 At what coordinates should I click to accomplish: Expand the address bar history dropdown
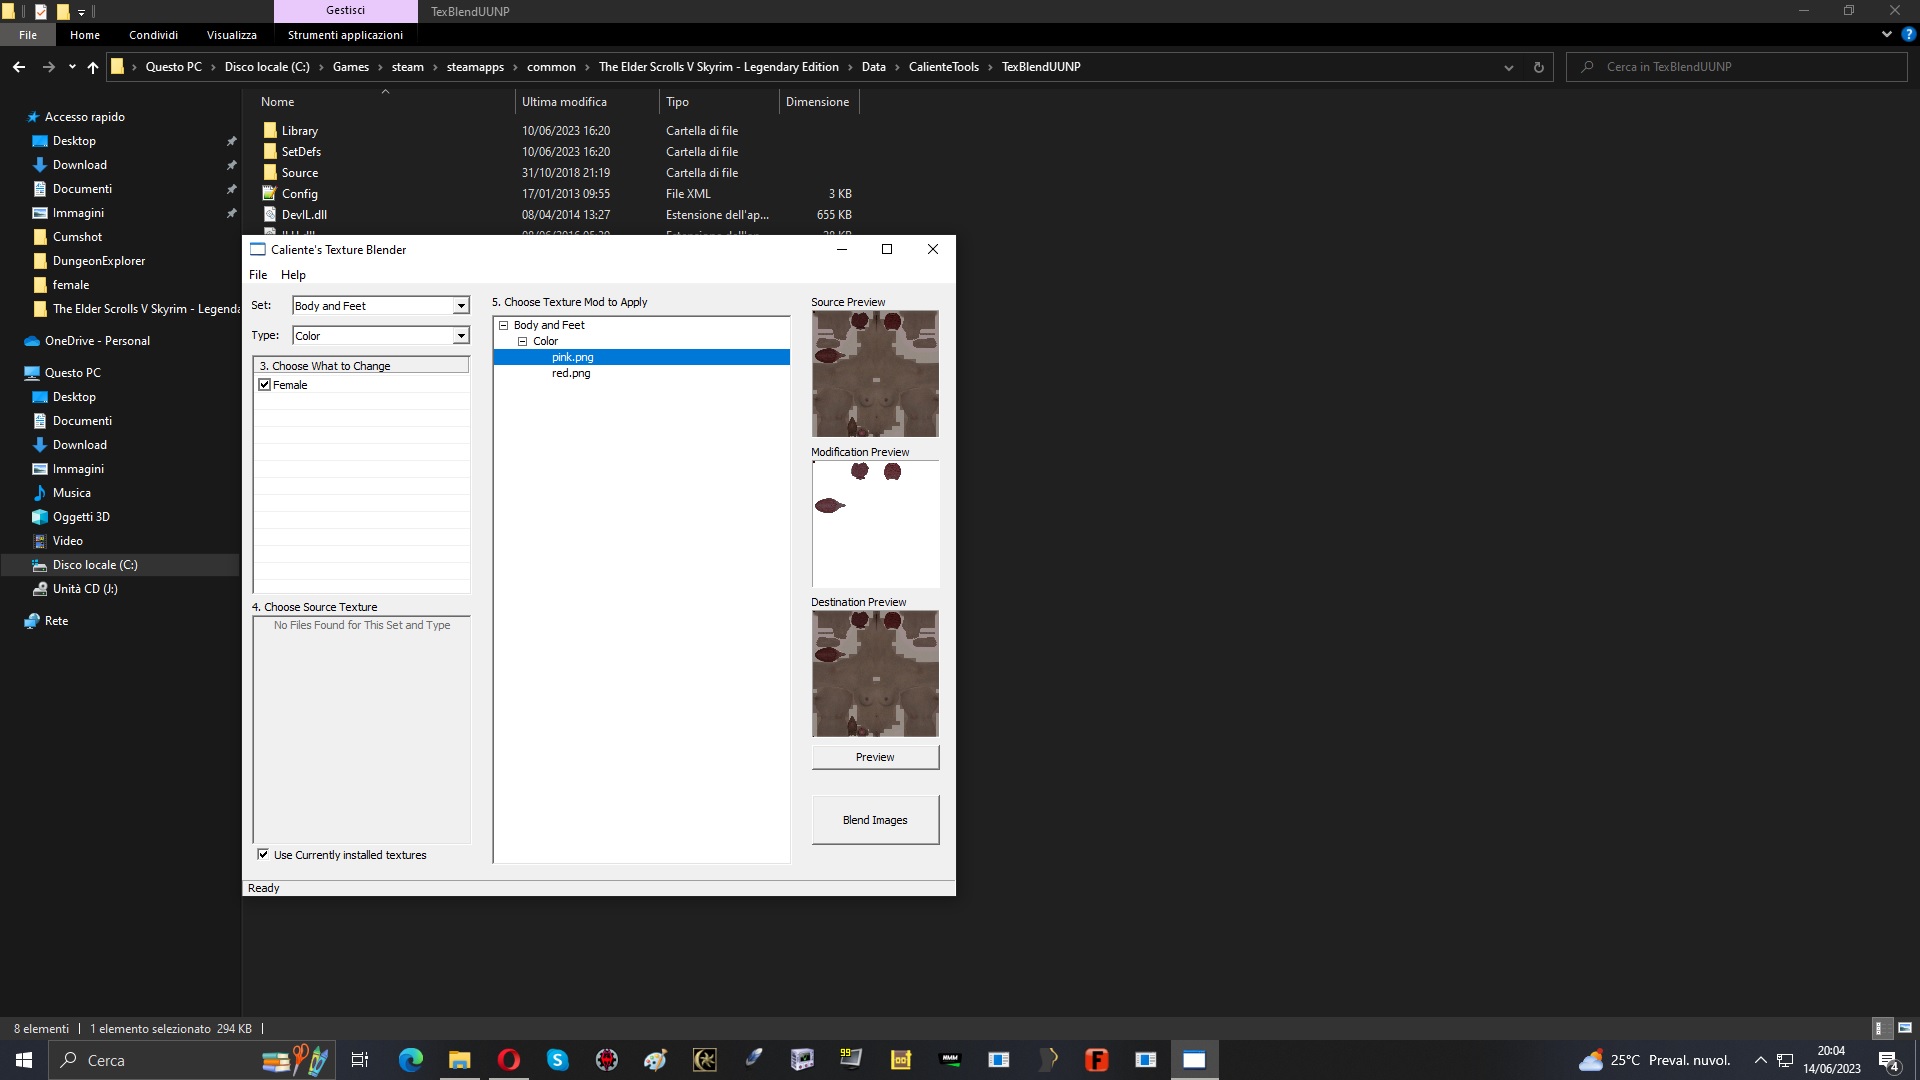pos(1508,67)
